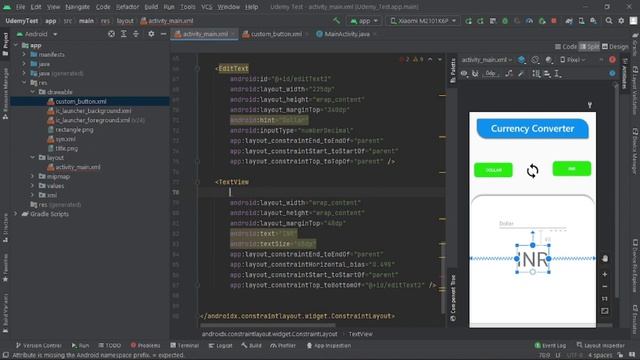640x360 pixels.
Task: Open the Refactor menu
Action: click(127, 7)
